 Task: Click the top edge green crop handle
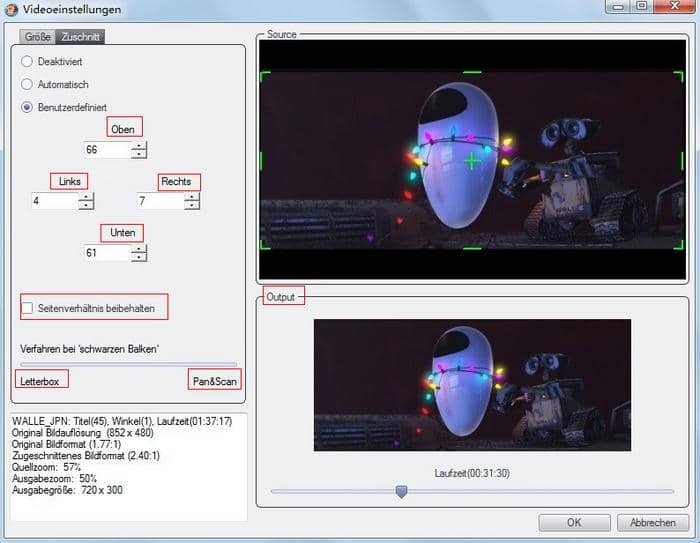click(x=472, y=72)
